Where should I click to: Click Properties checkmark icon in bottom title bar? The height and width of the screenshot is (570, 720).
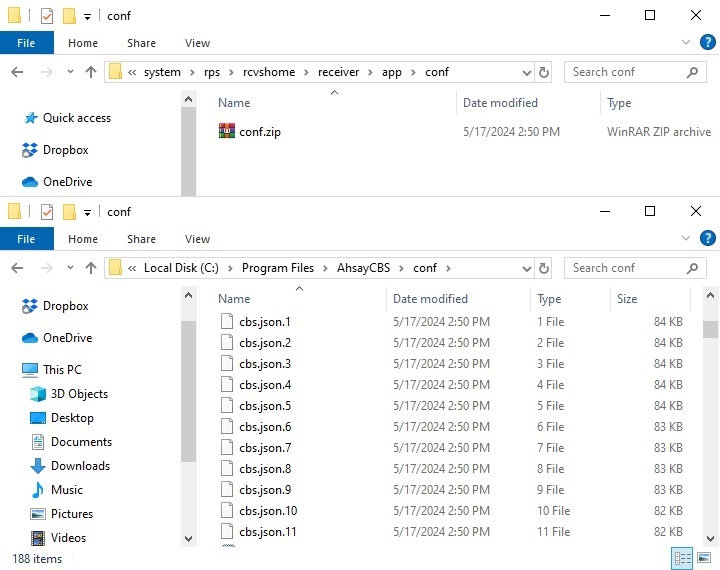point(47,212)
